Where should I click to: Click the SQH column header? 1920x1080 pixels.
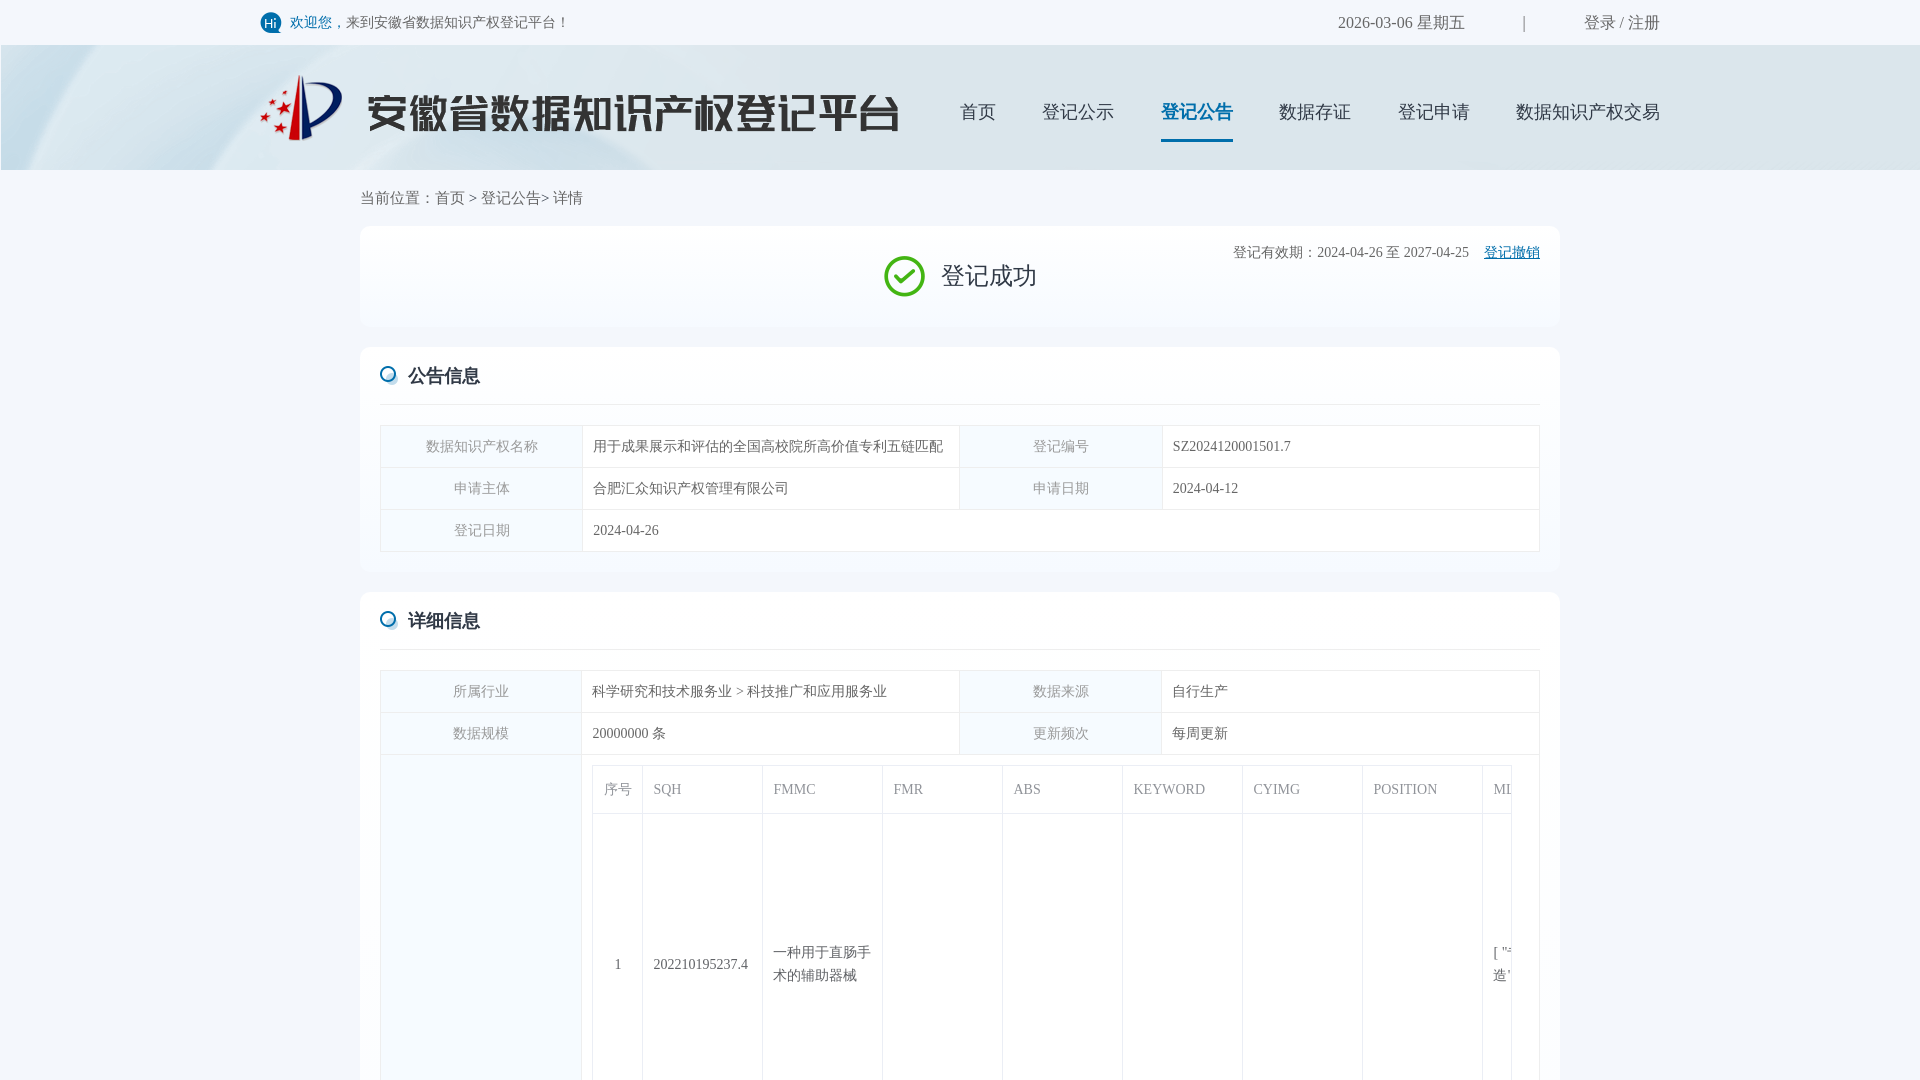coord(702,790)
